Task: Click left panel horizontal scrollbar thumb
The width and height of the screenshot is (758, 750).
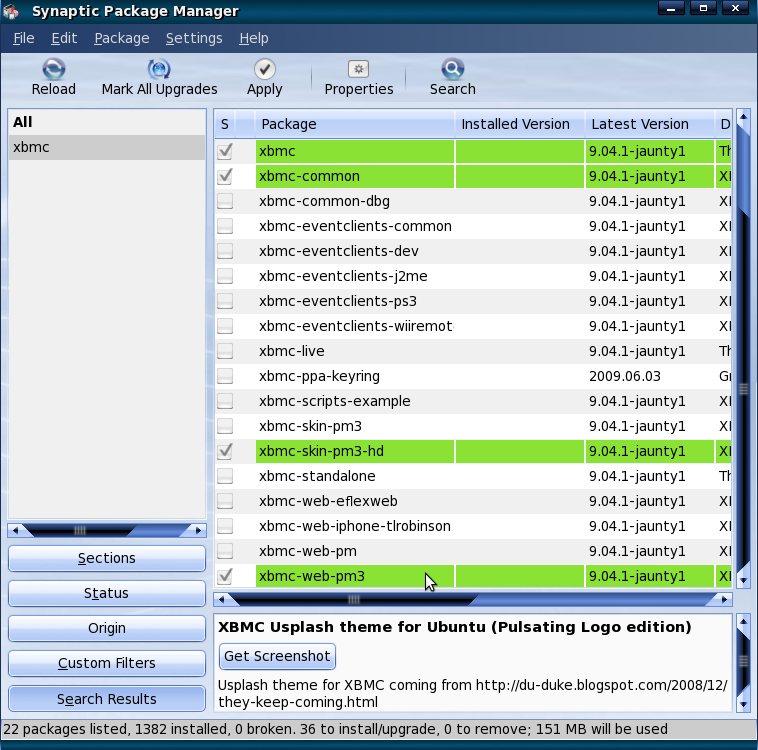Action: (80, 530)
